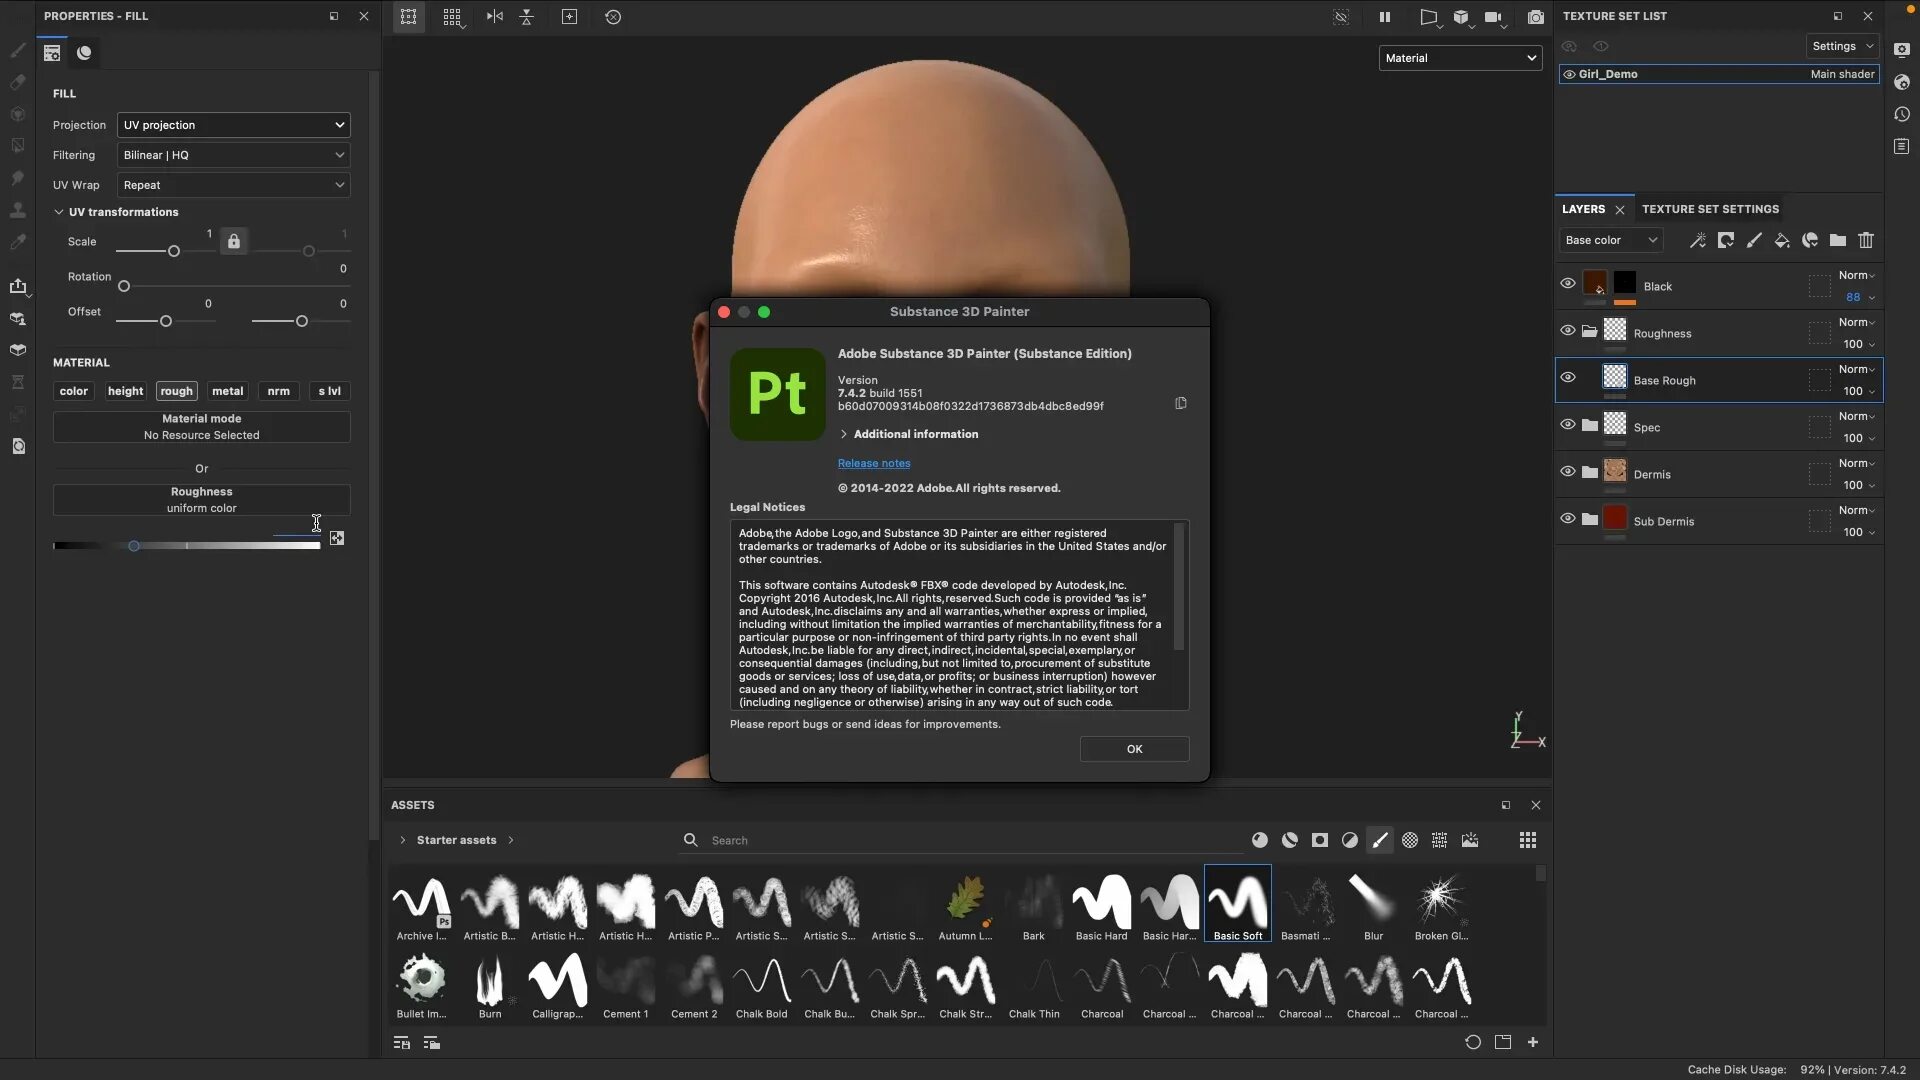
Task: Open the random seed picker beside Roughness slider
Action: (x=337, y=538)
